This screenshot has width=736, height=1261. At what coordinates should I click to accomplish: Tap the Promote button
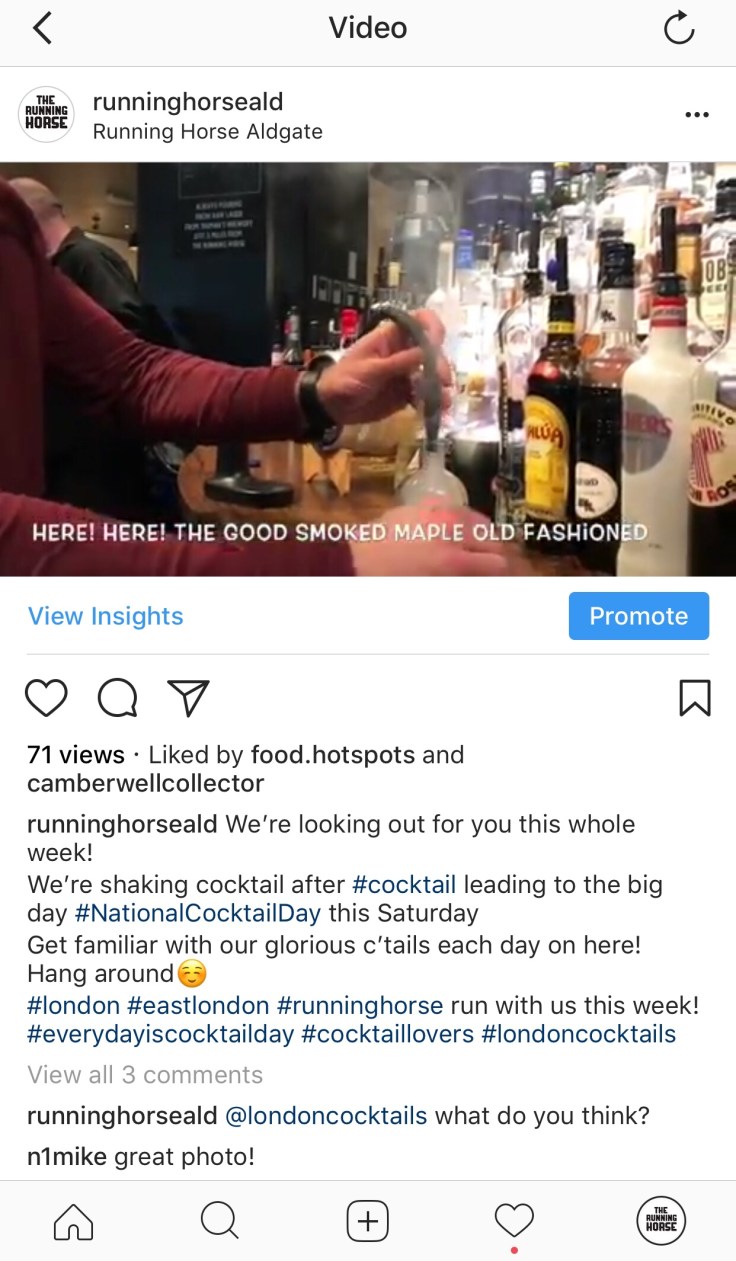coord(639,616)
